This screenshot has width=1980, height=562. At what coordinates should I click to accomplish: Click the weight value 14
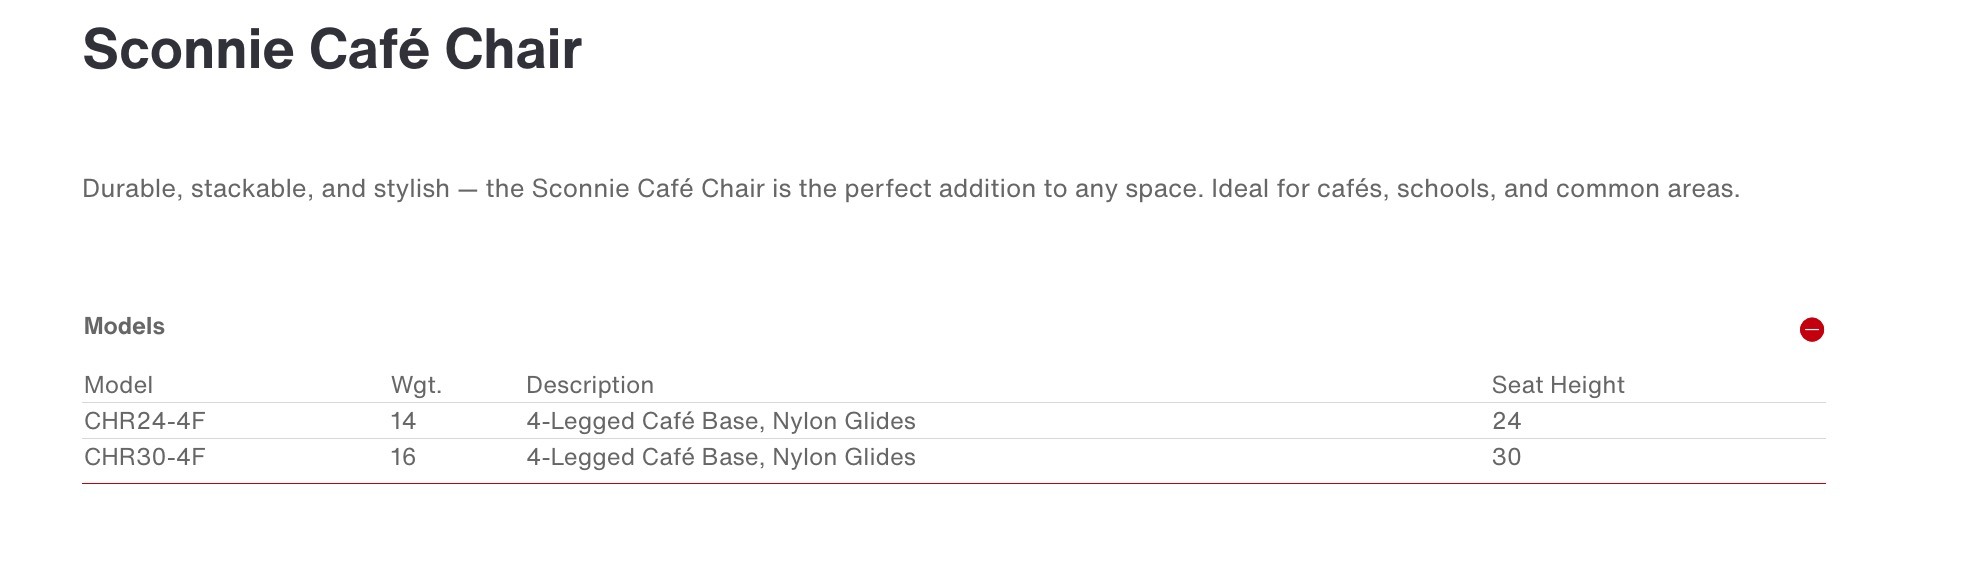click(x=403, y=421)
